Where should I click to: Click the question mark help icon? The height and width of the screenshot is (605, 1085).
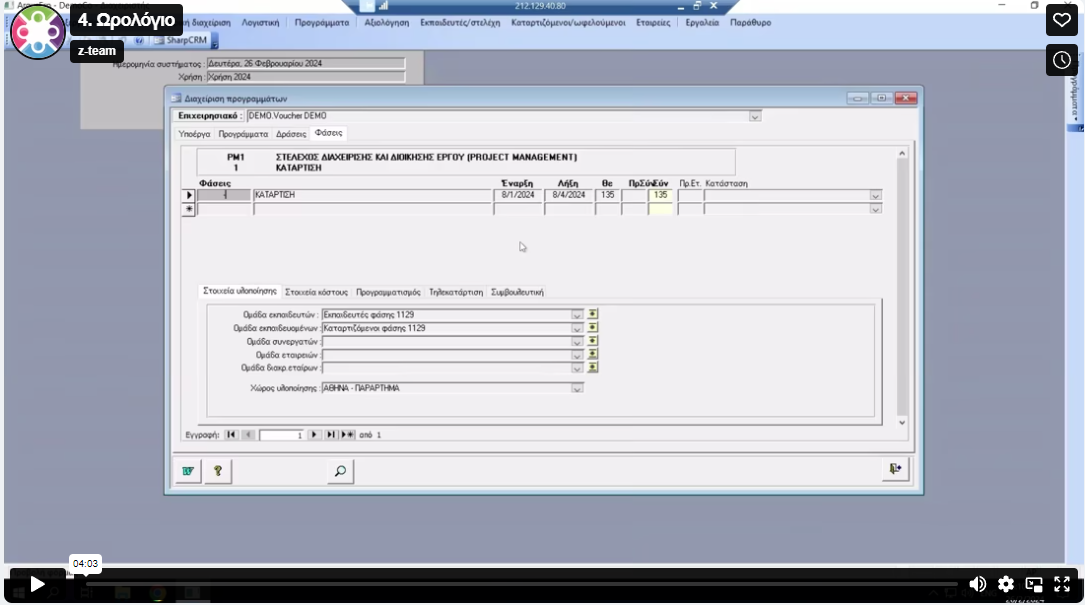point(217,471)
